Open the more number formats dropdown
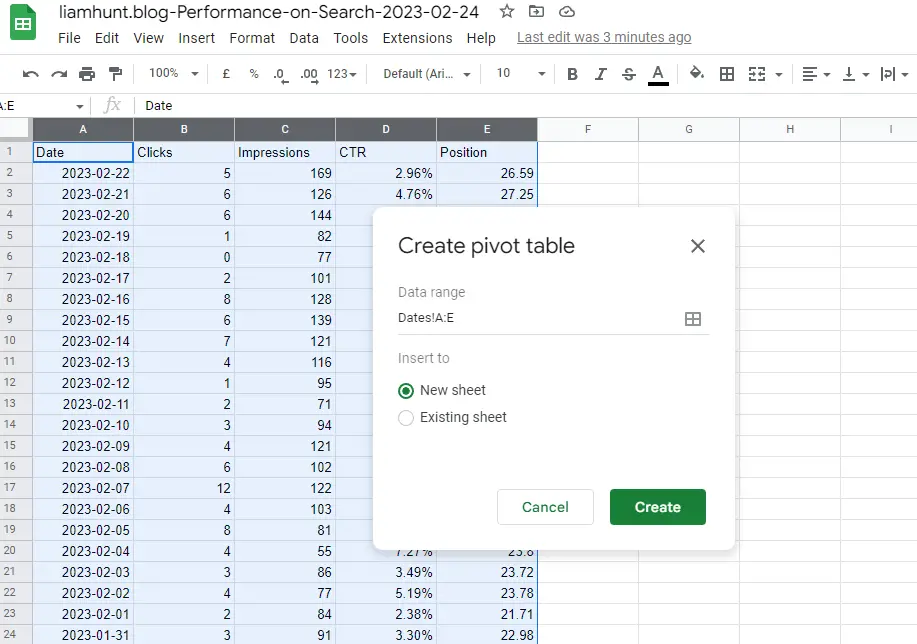Image resolution: width=917 pixels, height=644 pixels. click(x=342, y=74)
